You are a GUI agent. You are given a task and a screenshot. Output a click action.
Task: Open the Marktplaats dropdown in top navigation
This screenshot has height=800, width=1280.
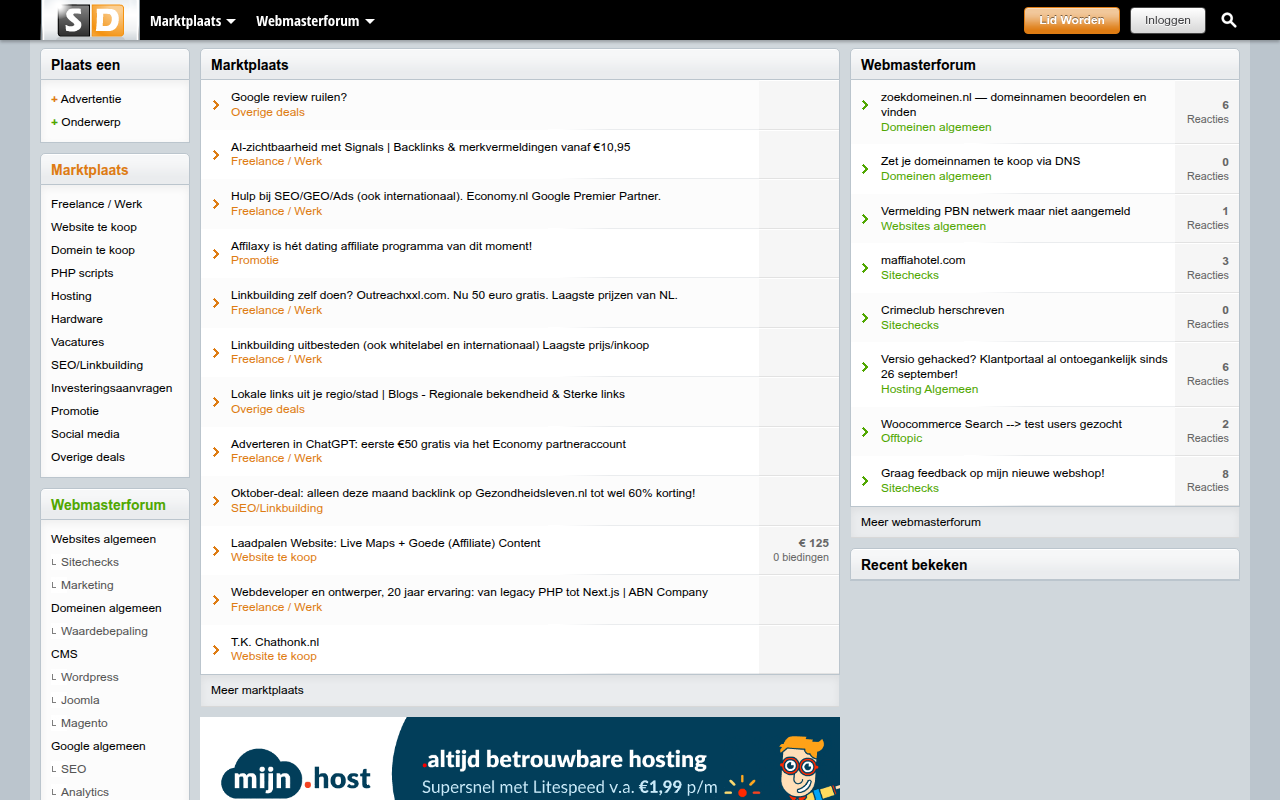pyautogui.click(x=193, y=21)
